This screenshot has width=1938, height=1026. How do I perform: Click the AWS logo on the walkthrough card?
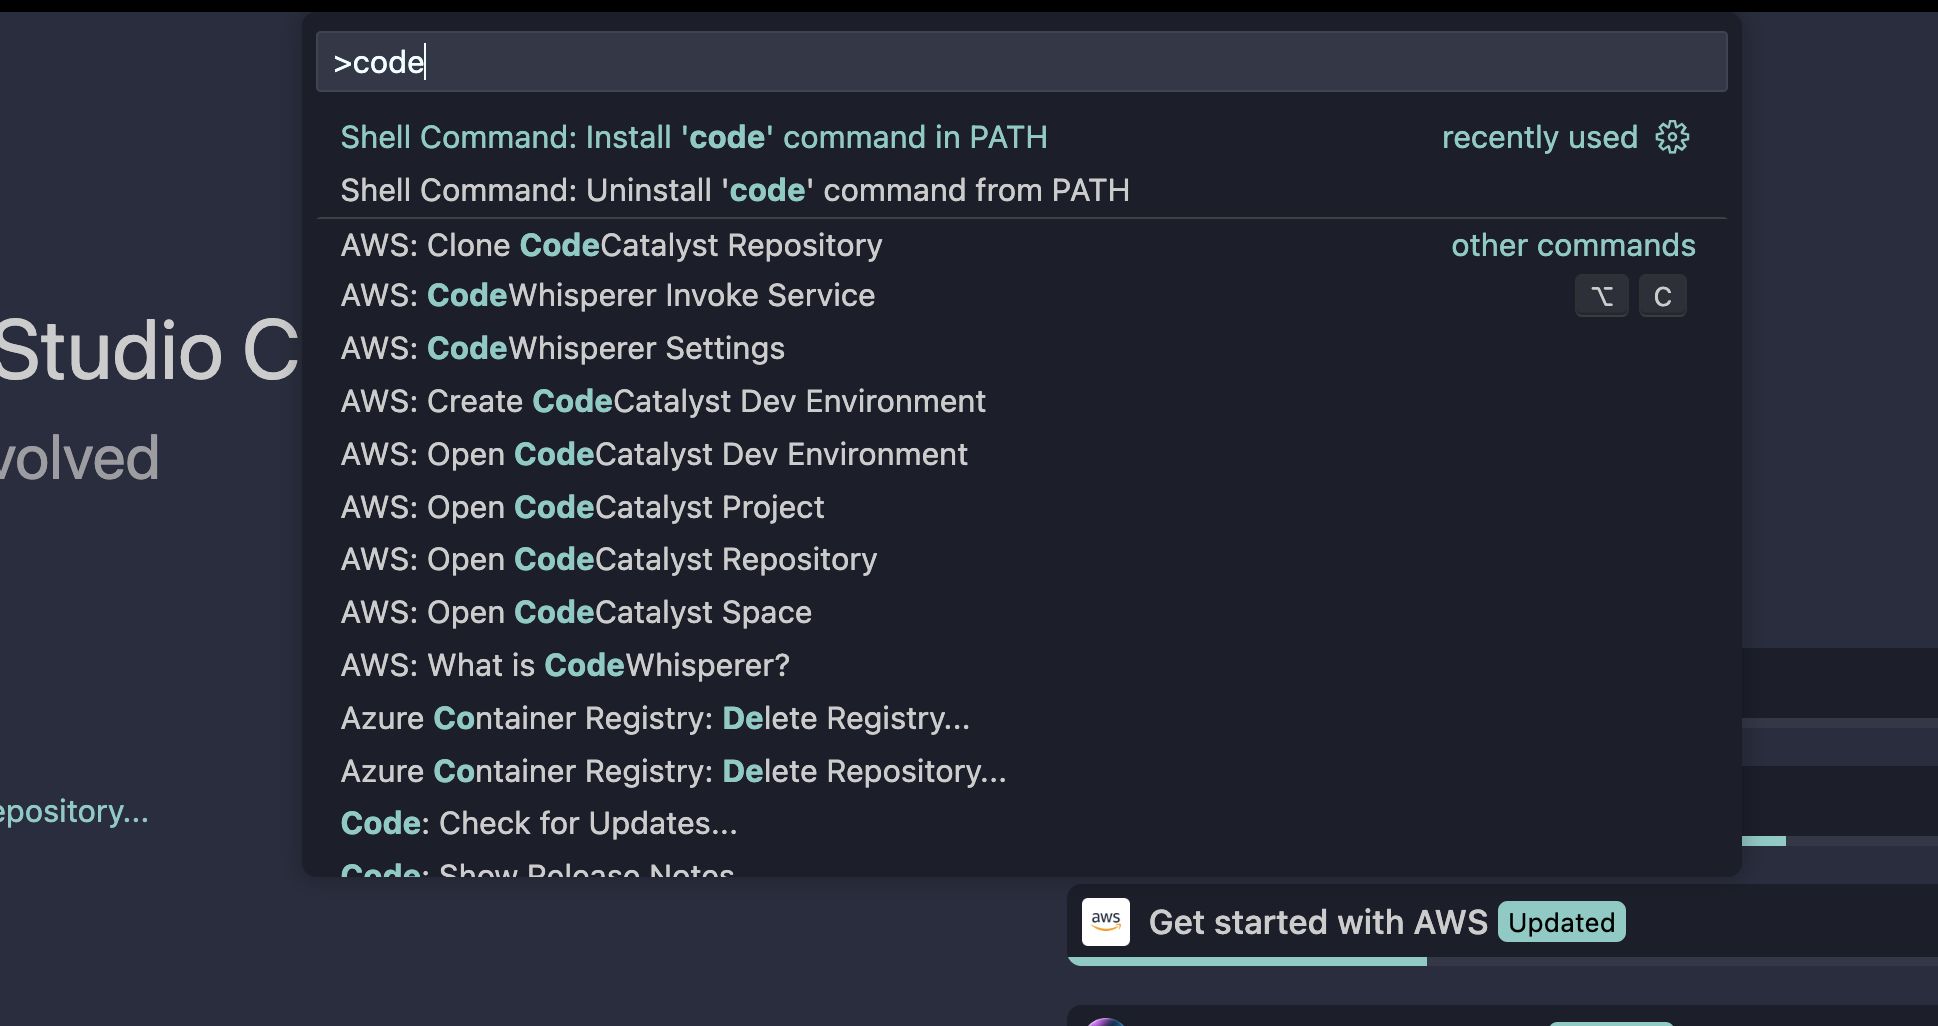coord(1107,921)
